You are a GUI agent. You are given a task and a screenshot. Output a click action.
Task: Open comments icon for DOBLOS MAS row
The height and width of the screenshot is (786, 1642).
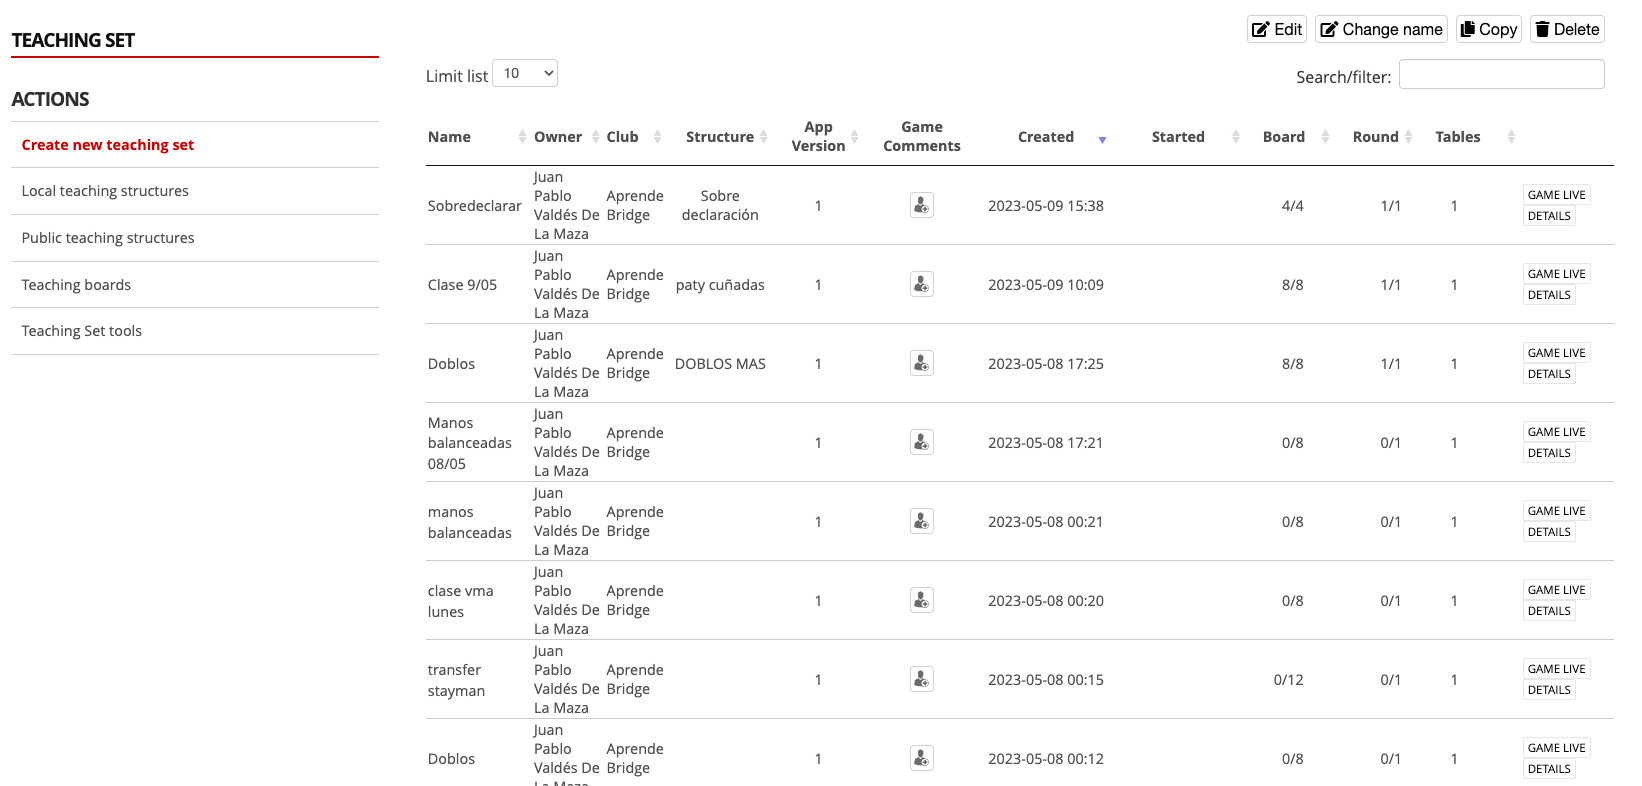[921, 363]
